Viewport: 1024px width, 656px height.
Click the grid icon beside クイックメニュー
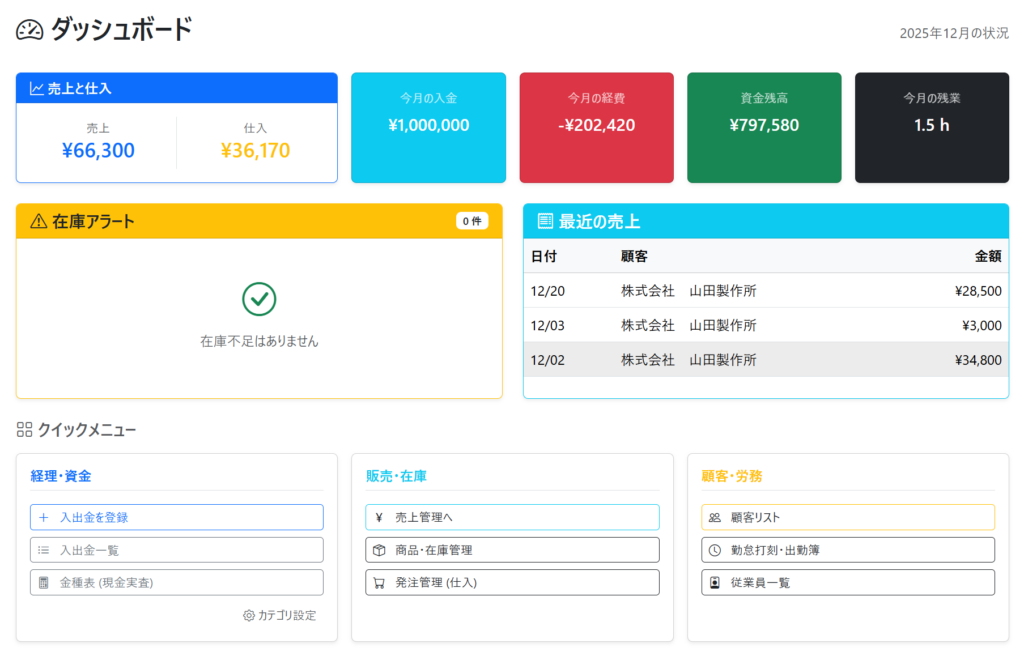25,430
